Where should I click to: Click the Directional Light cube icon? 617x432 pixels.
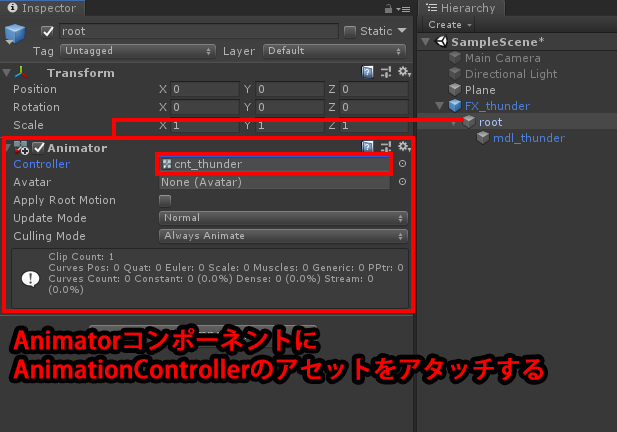[x=455, y=74]
